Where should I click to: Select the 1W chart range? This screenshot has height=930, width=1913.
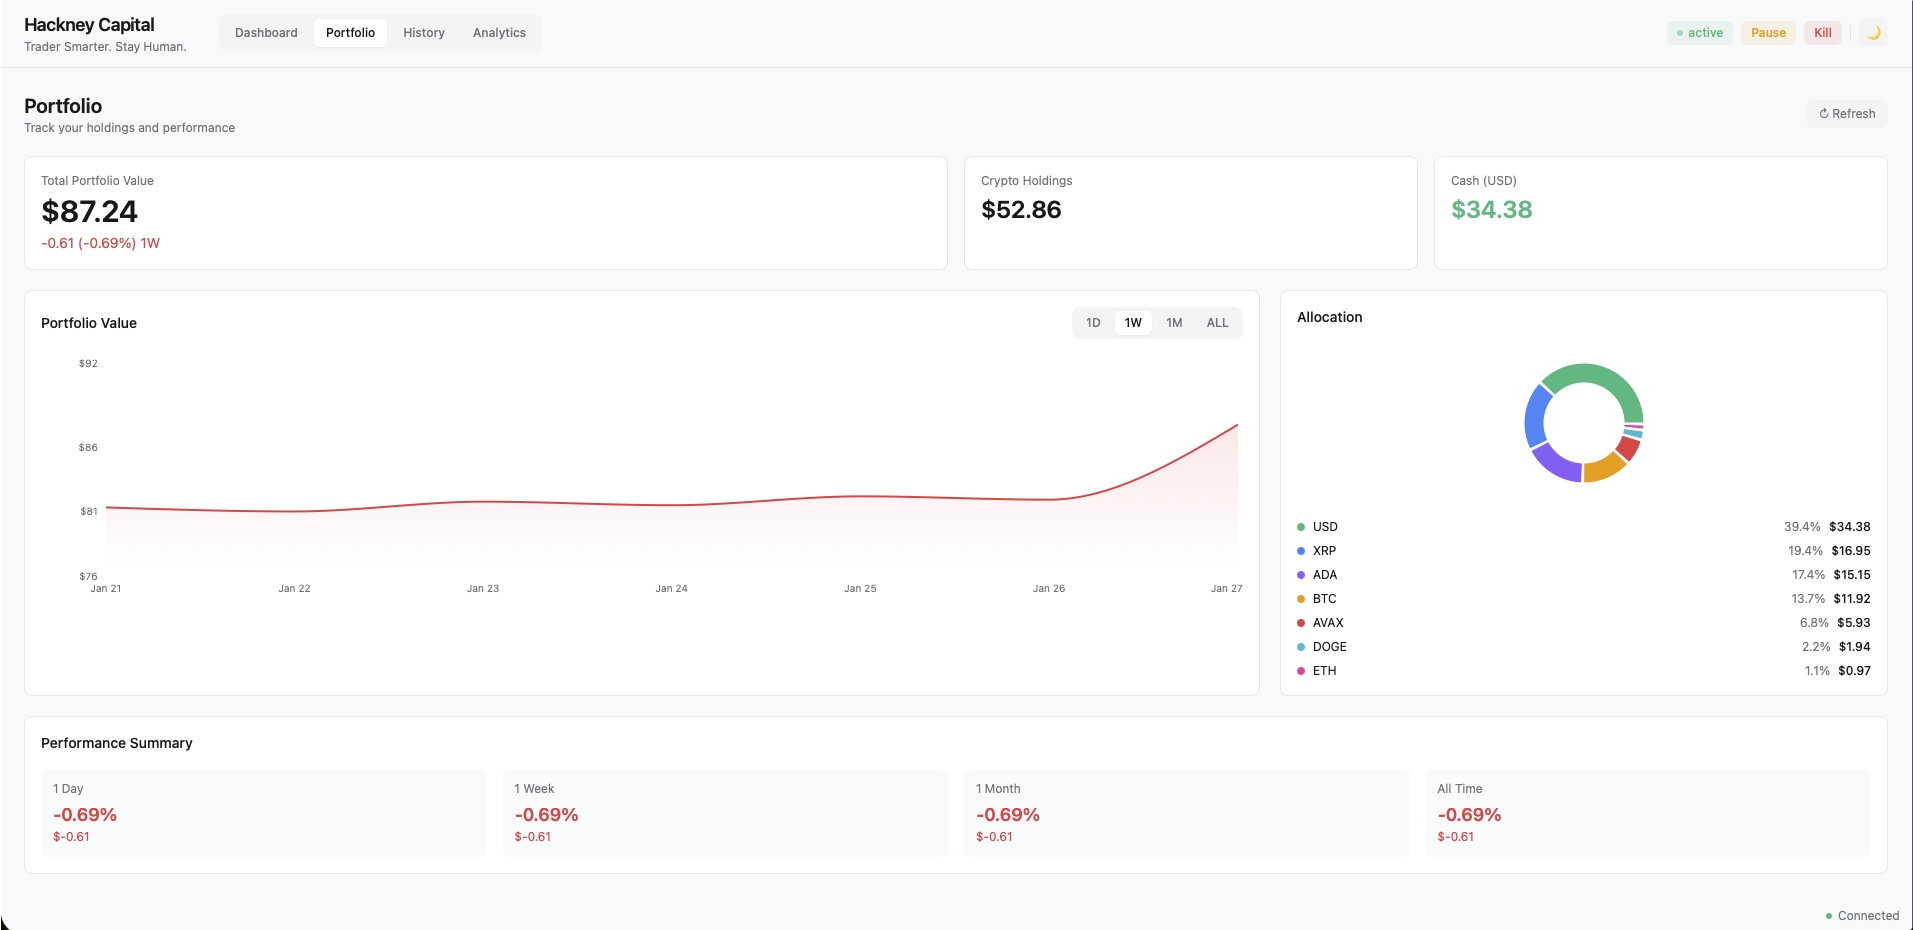[1133, 323]
